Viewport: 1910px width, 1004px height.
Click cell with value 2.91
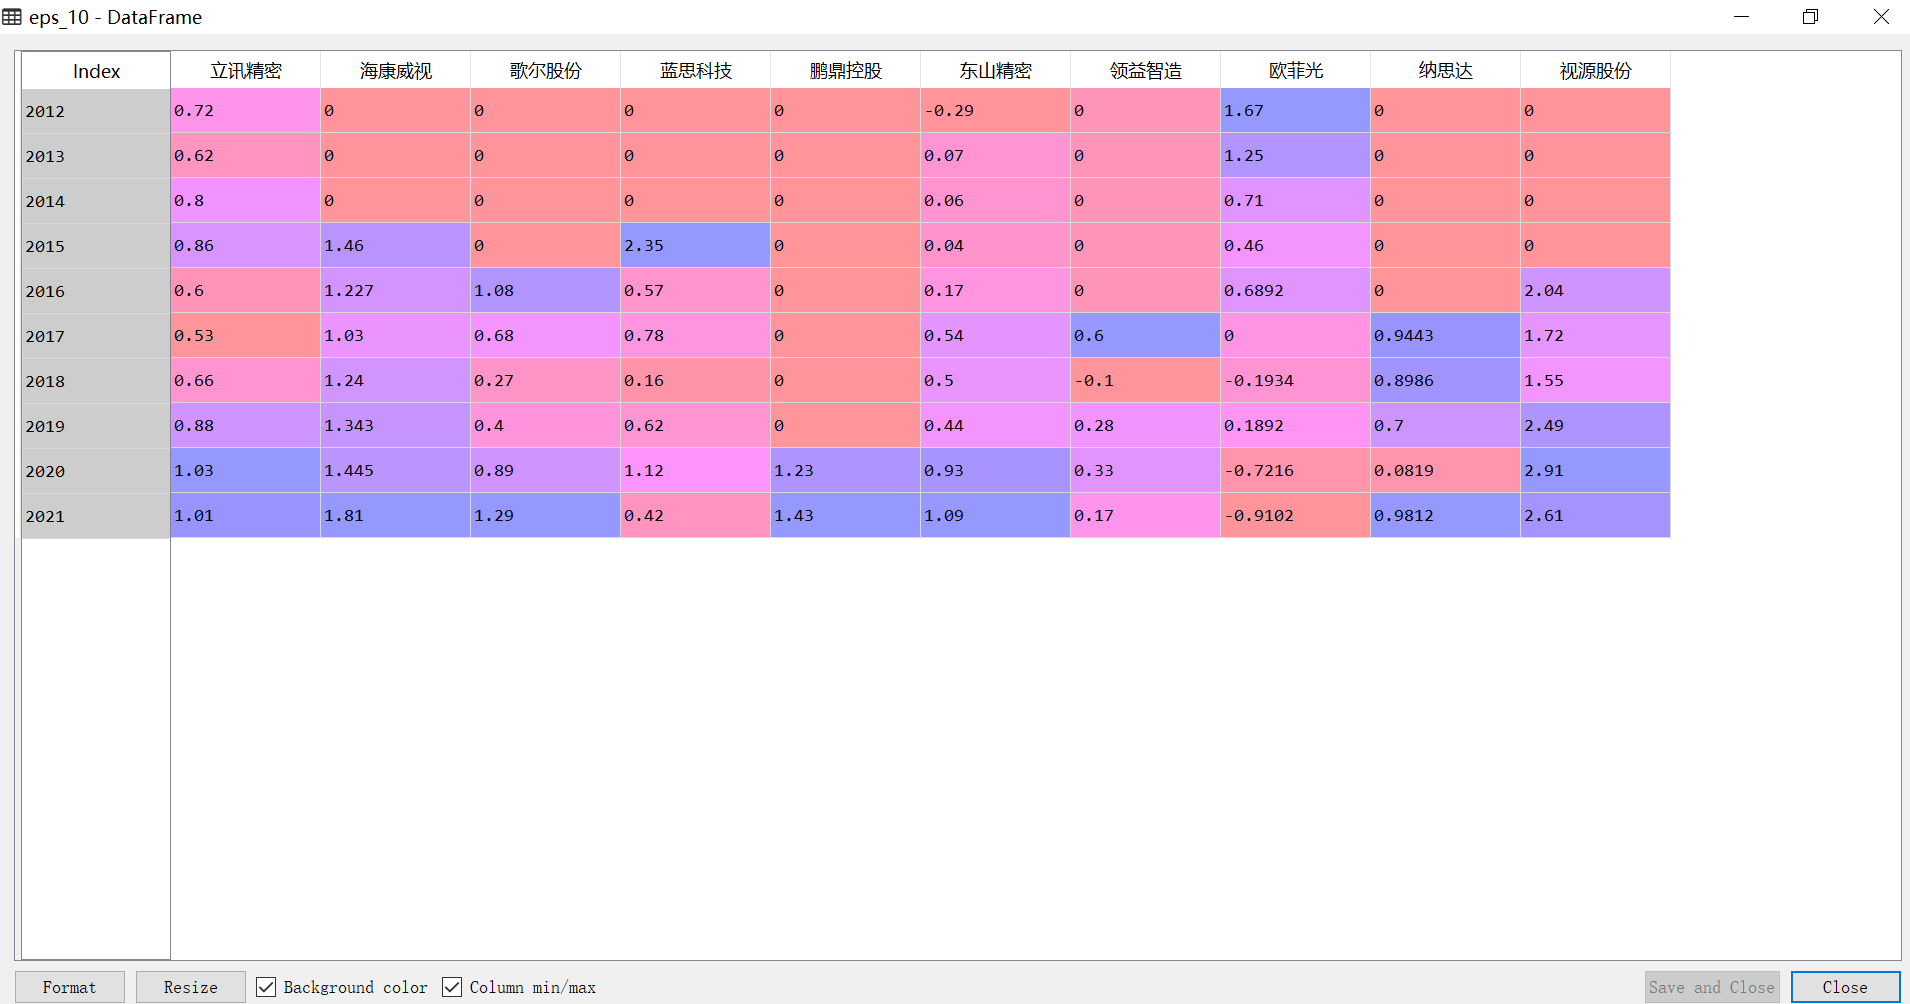1596,470
